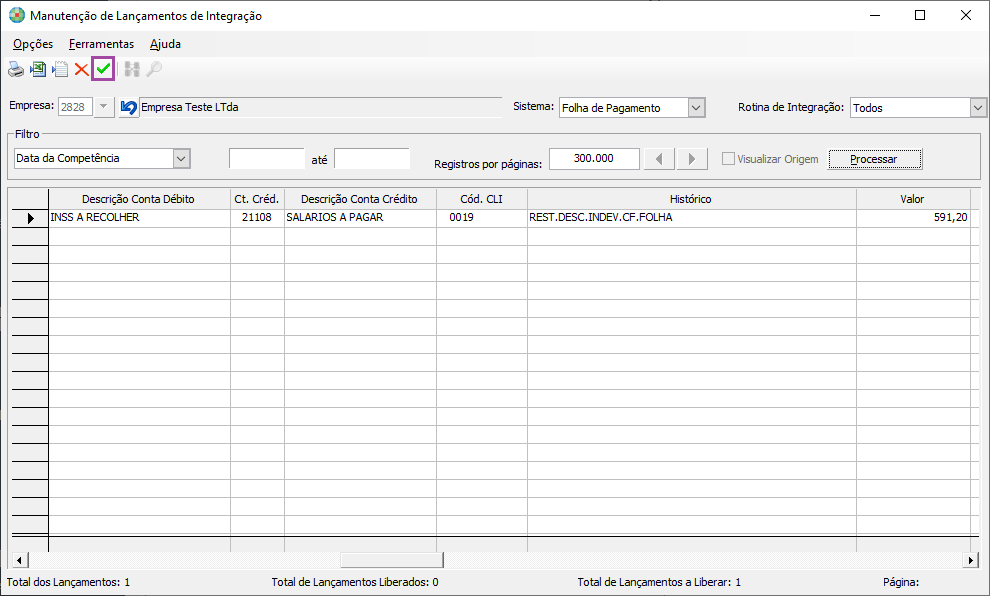
Task: Open the Opções menu
Action: point(33,44)
